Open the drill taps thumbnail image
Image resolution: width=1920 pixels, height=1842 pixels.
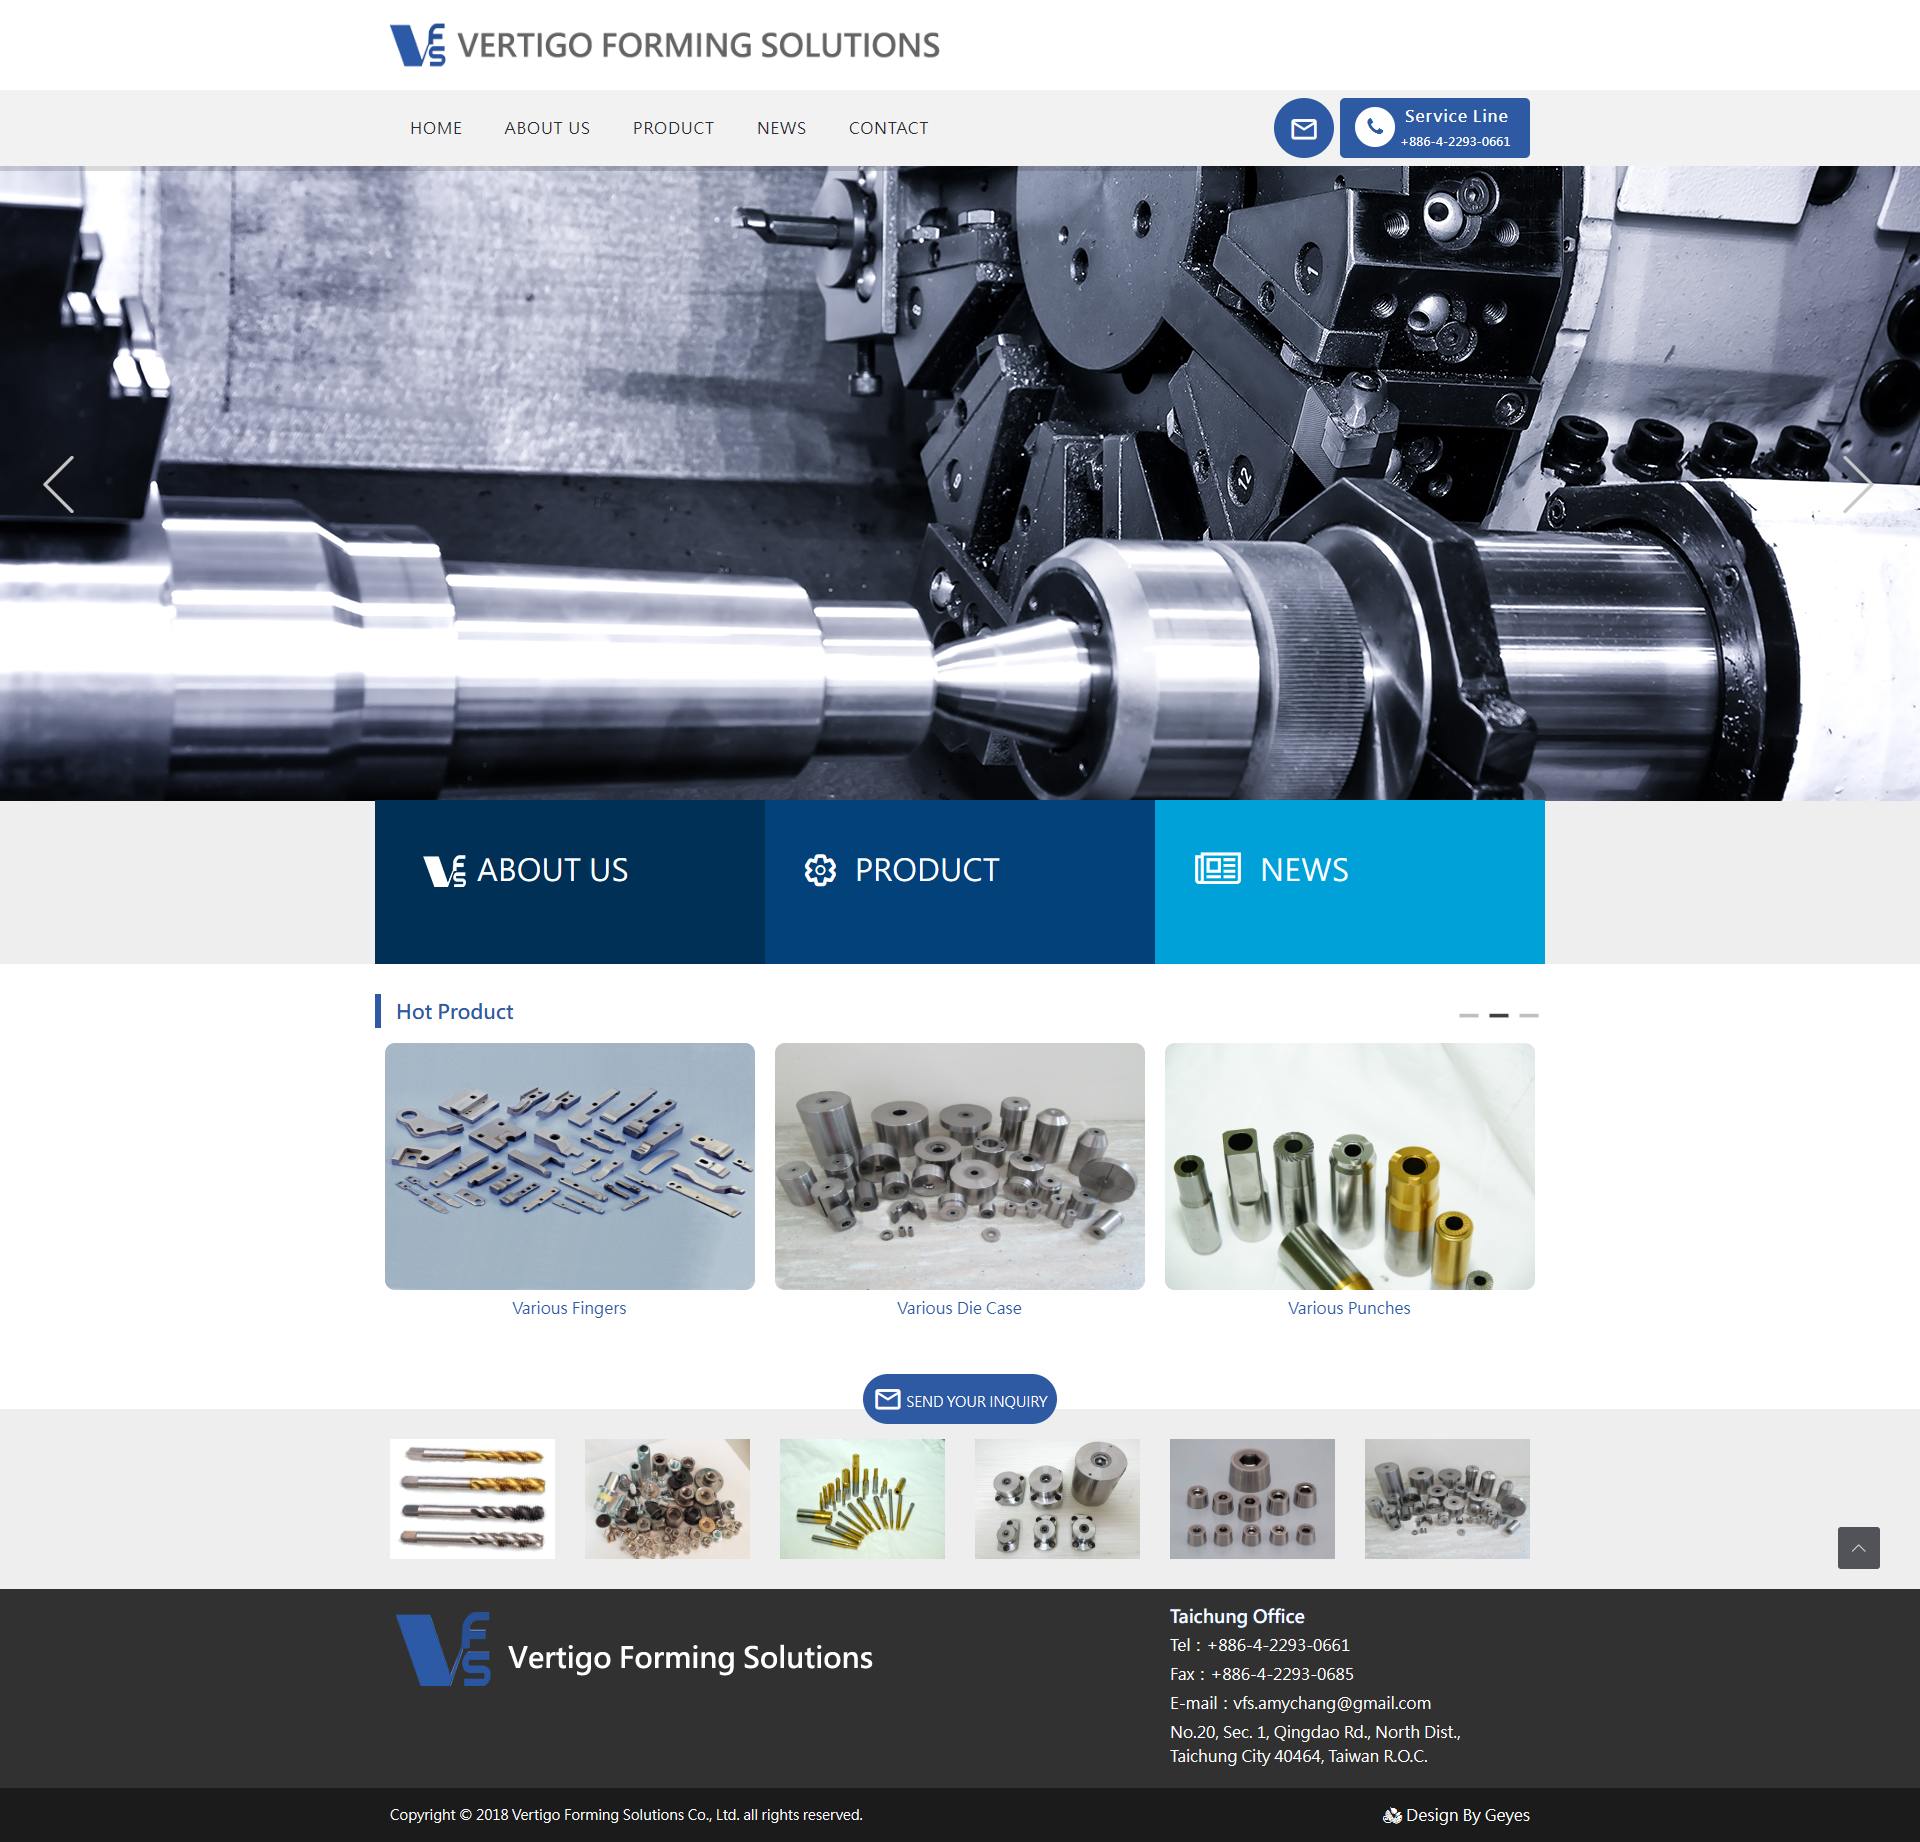coord(472,1499)
